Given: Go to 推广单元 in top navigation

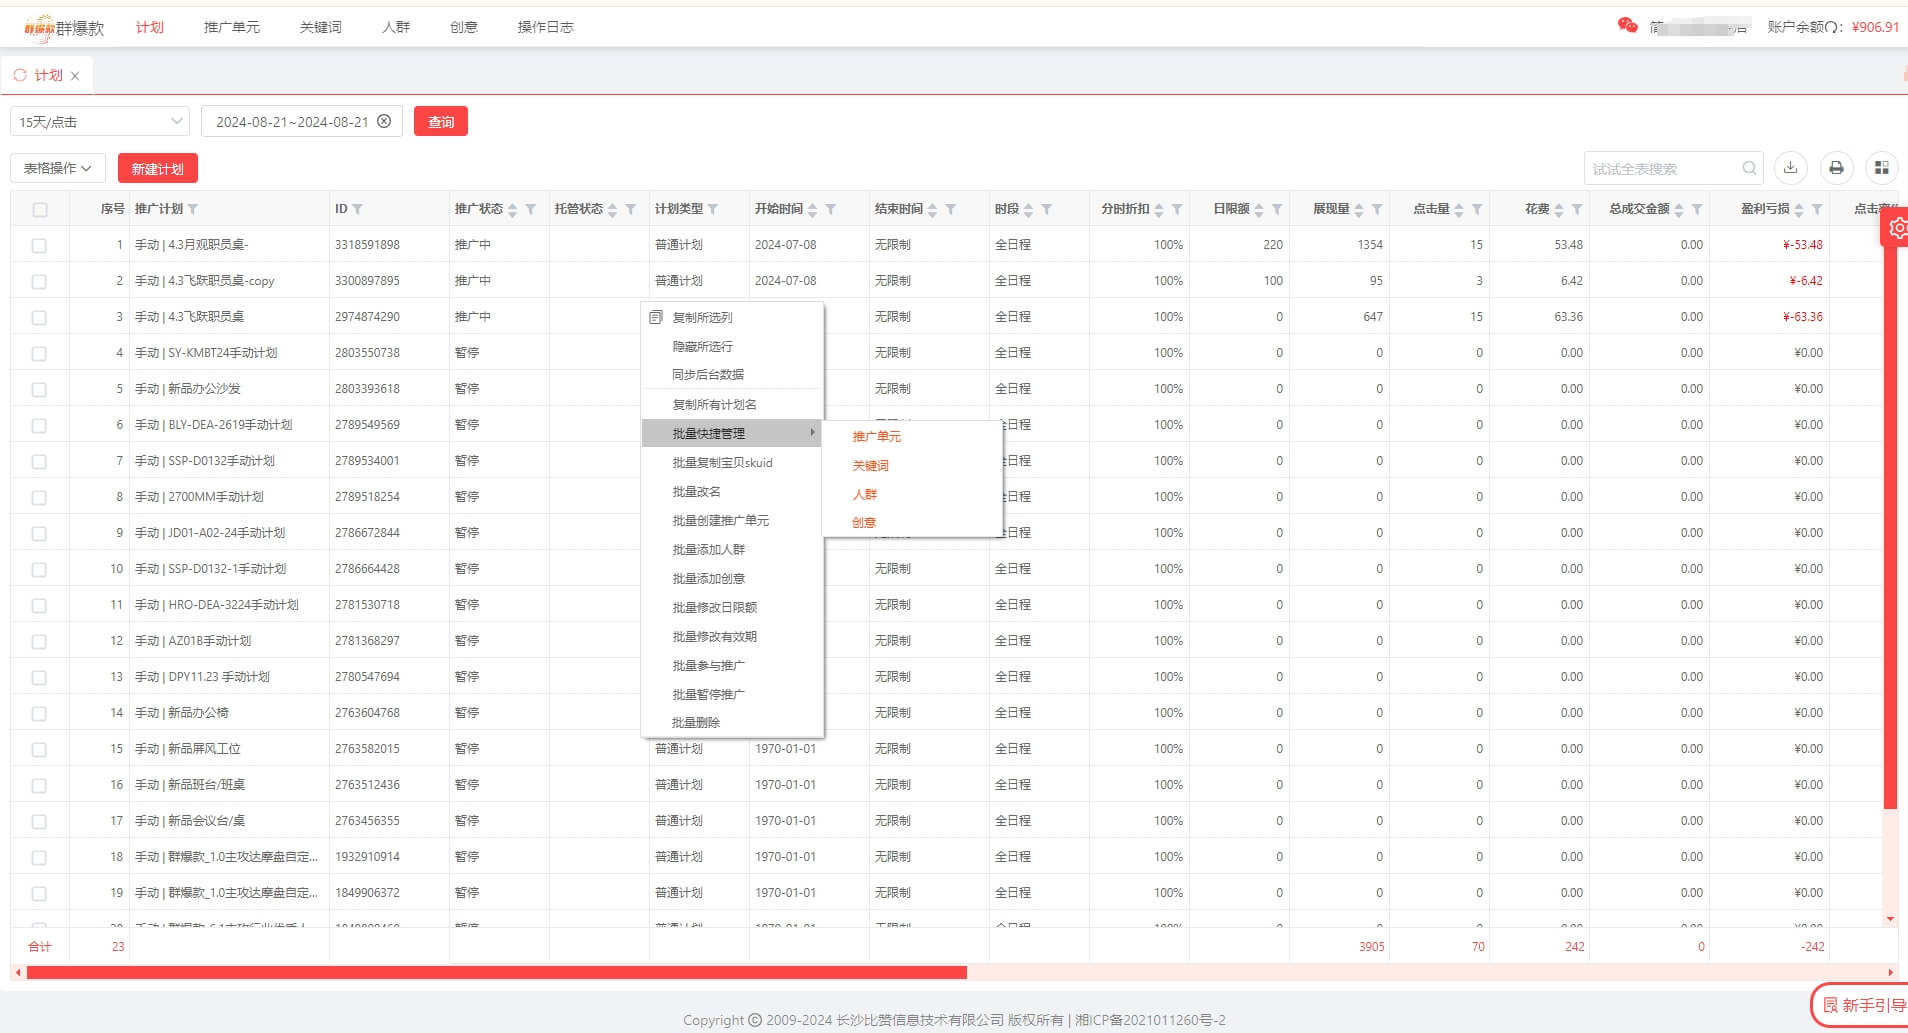Looking at the screenshot, I should (x=232, y=27).
